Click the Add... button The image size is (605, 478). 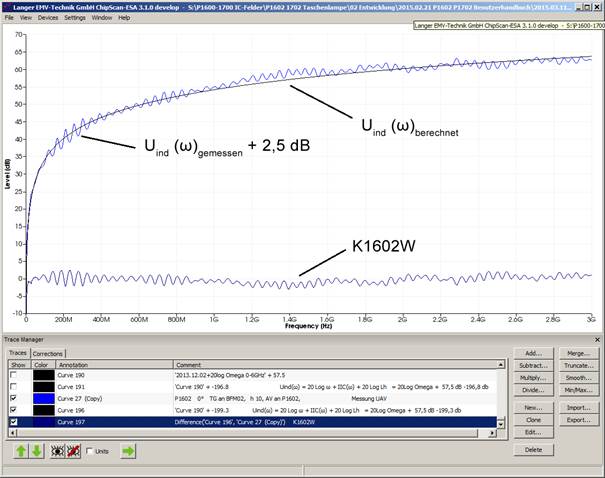pyautogui.click(x=534, y=353)
